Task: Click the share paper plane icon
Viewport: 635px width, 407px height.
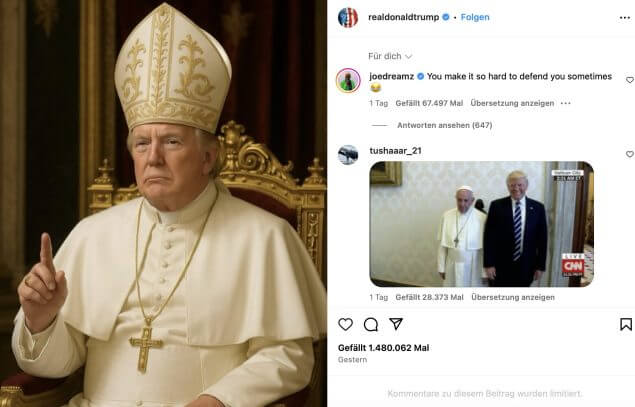Action: pyautogui.click(x=396, y=324)
